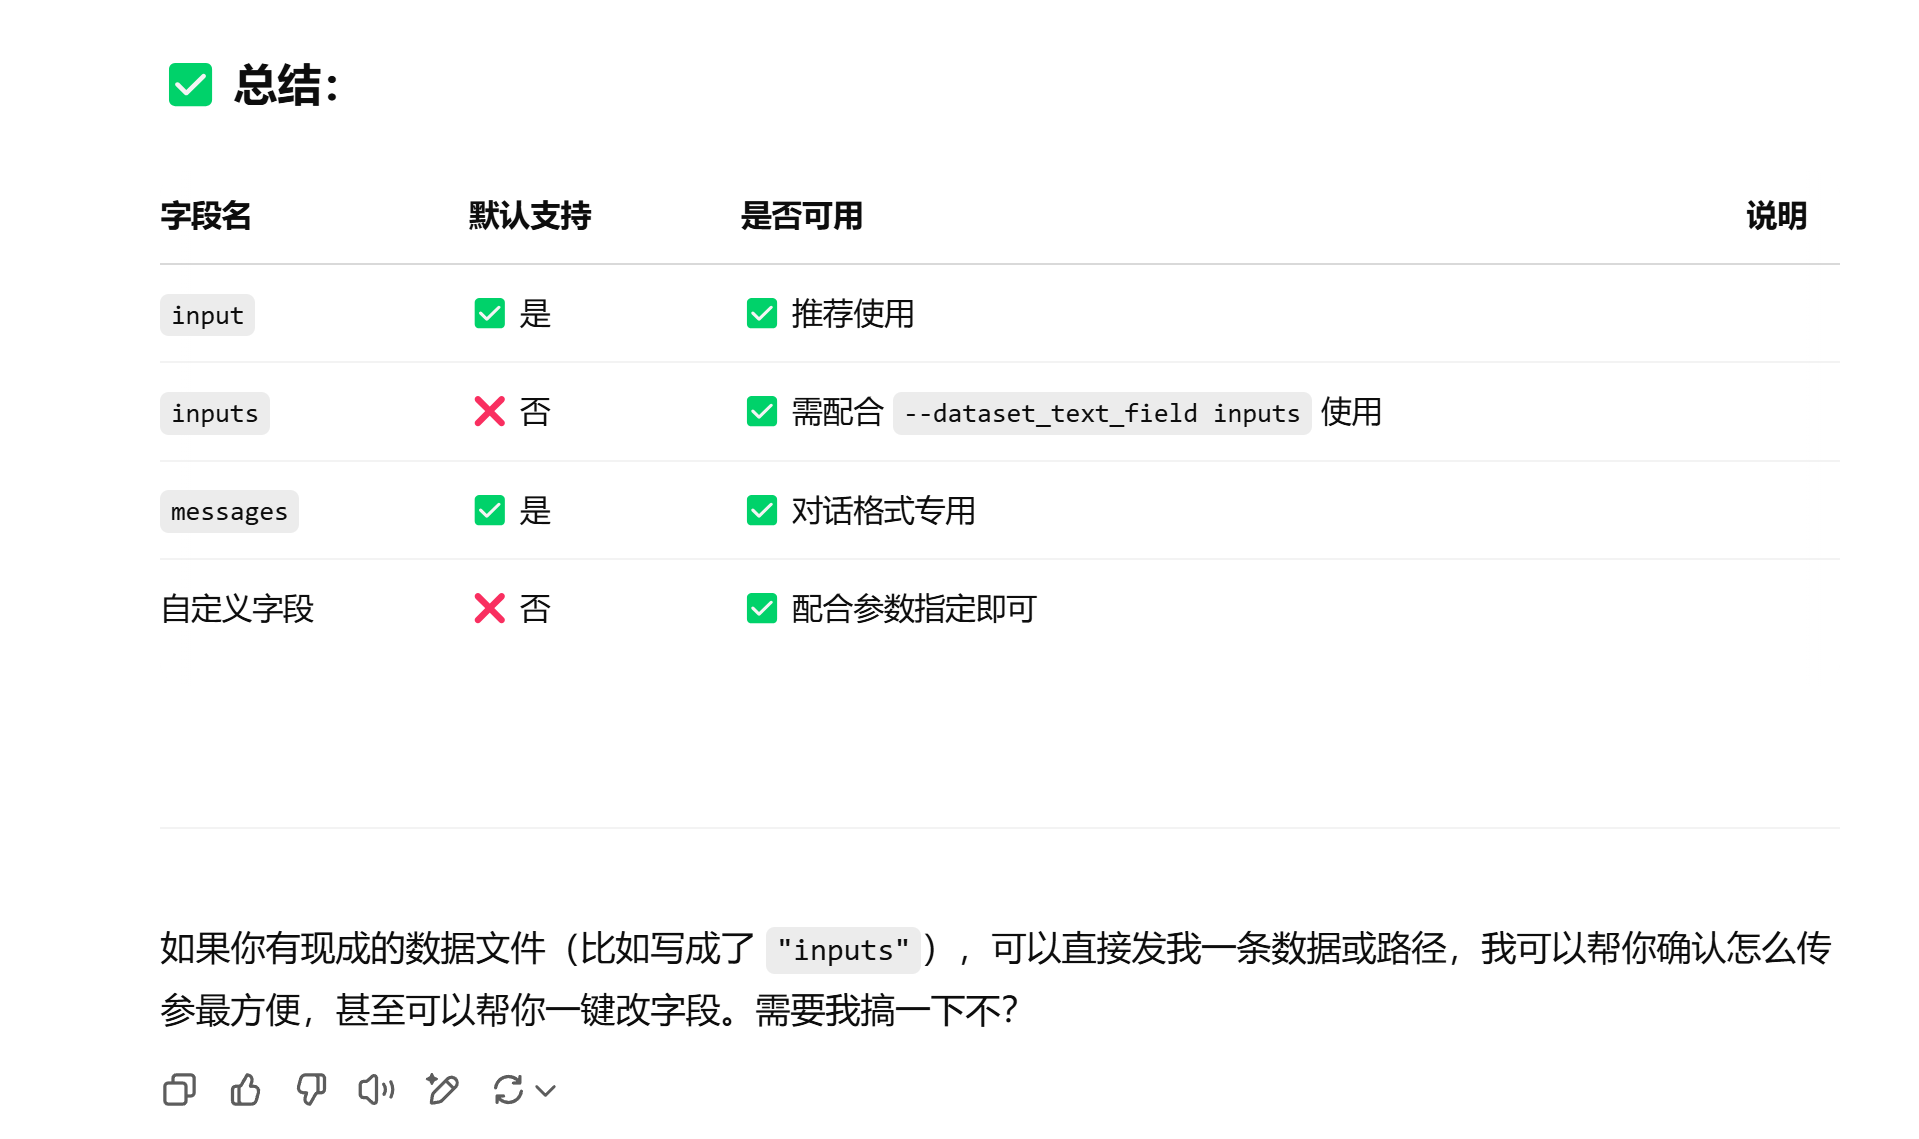The height and width of the screenshot is (1139, 1919).
Task: Click the 字段名 column header
Action: [206, 215]
